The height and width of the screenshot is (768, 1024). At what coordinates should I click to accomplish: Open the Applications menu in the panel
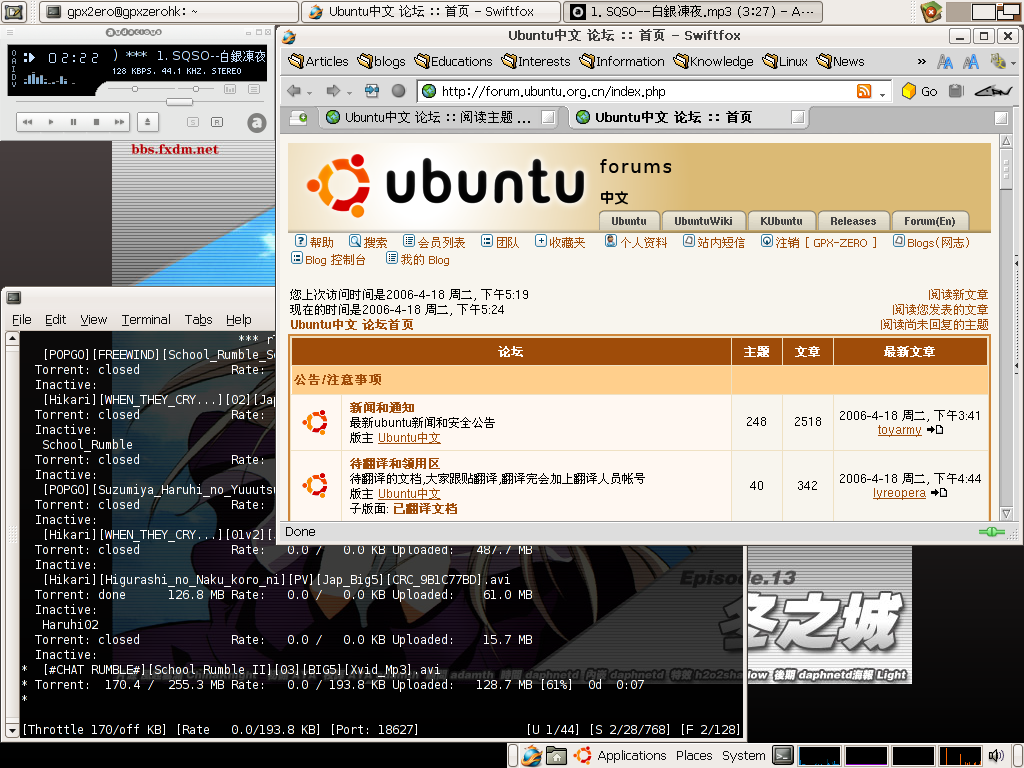point(632,756)
